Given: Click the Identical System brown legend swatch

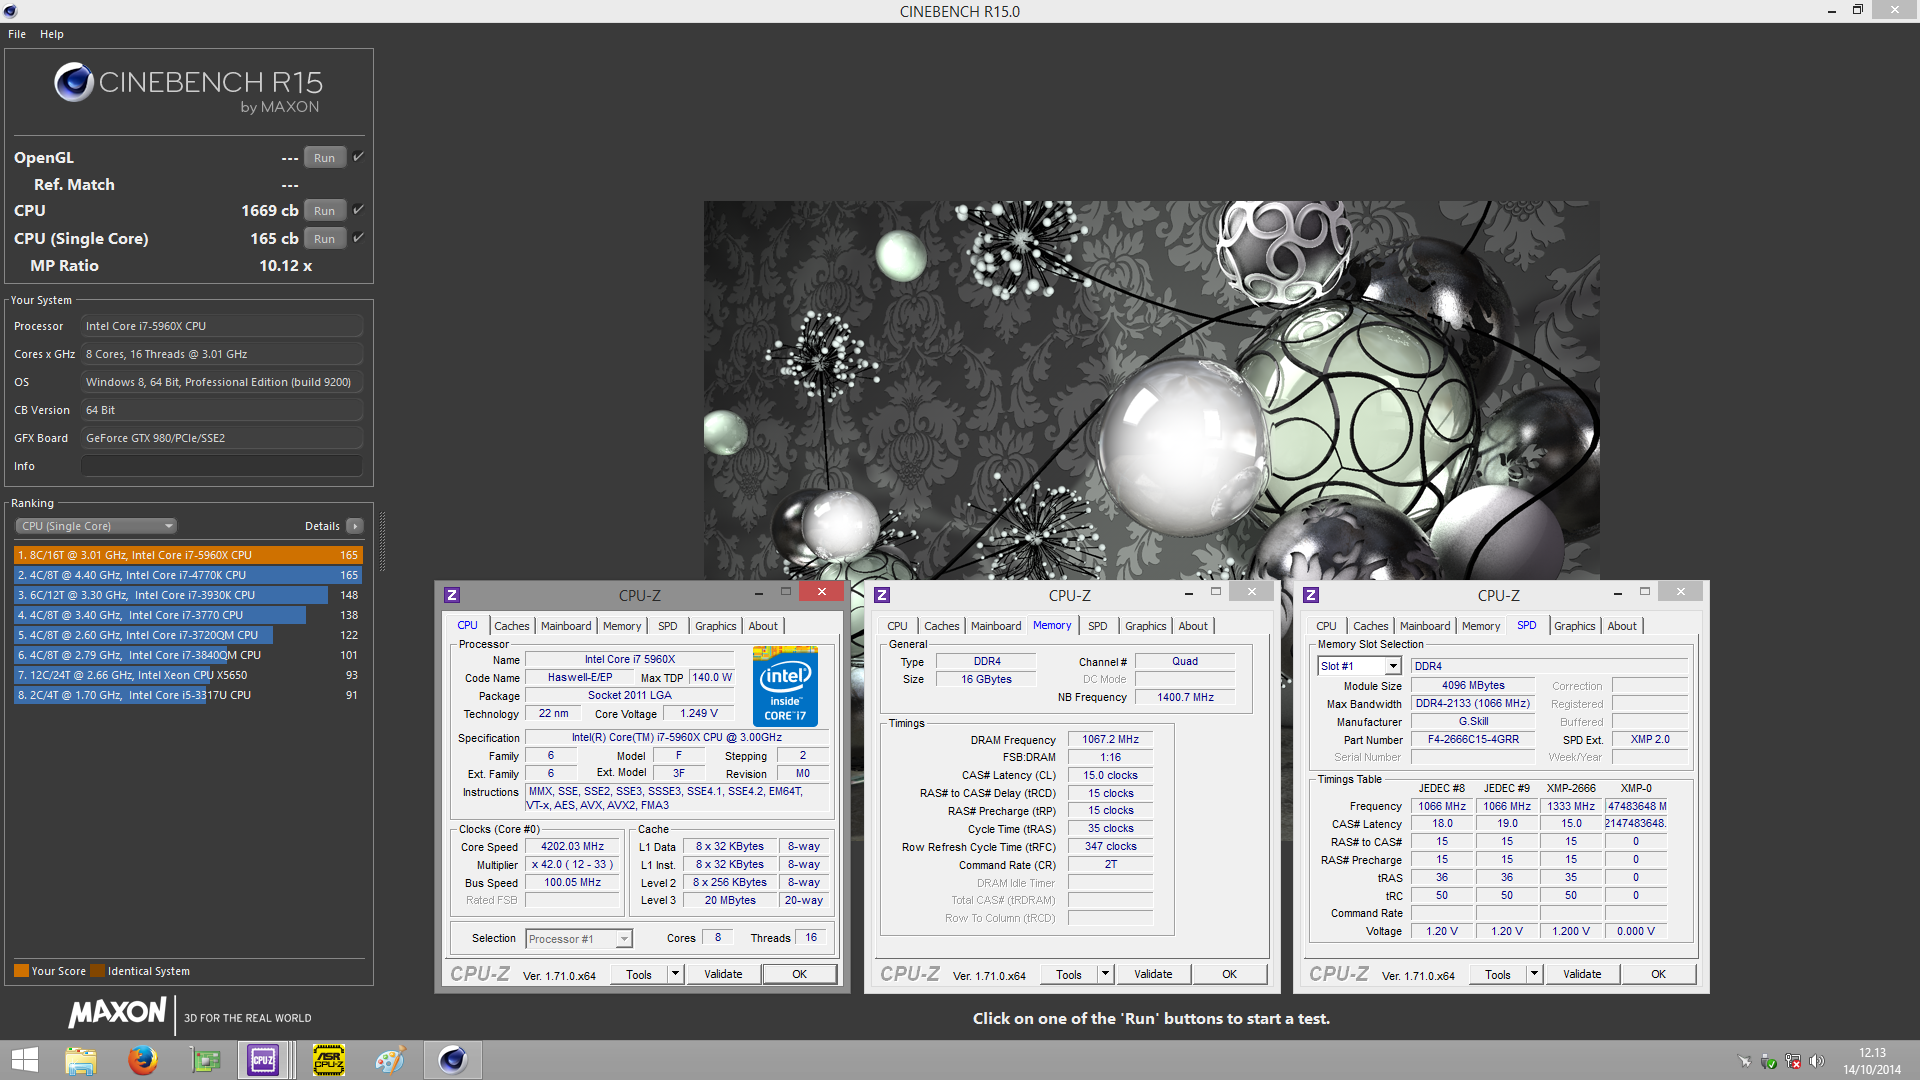Looking at the screenshot, I should pos(97,971).
